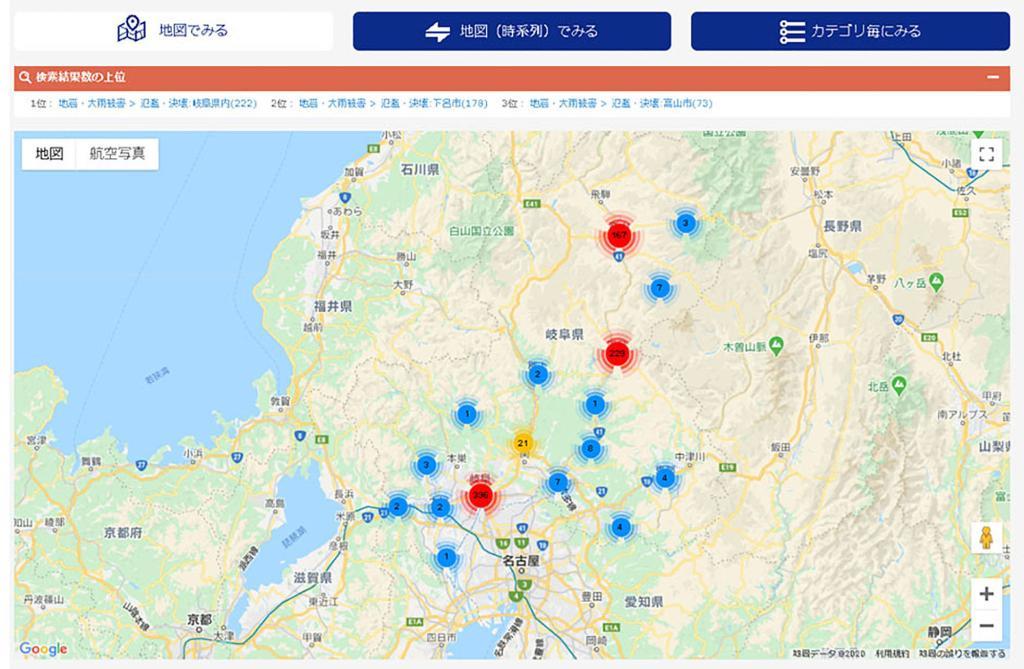Screen dimensions: 1024x669
Task: Open the 地図（時系列）でみる tab
Action: pyautogui.click(x=511, y=31)
